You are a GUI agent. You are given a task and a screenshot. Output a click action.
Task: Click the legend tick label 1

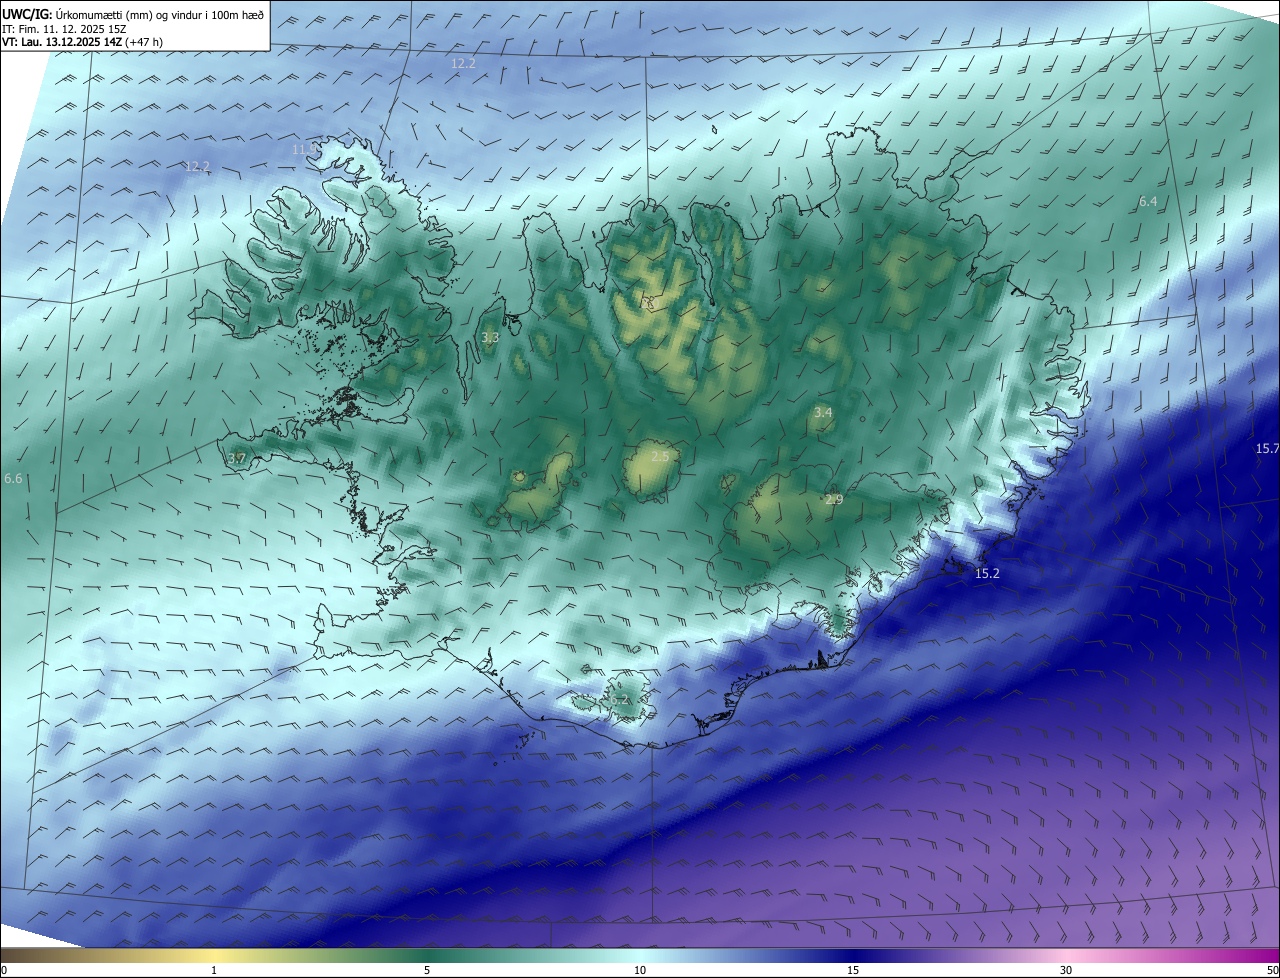(x=214, y=970)
